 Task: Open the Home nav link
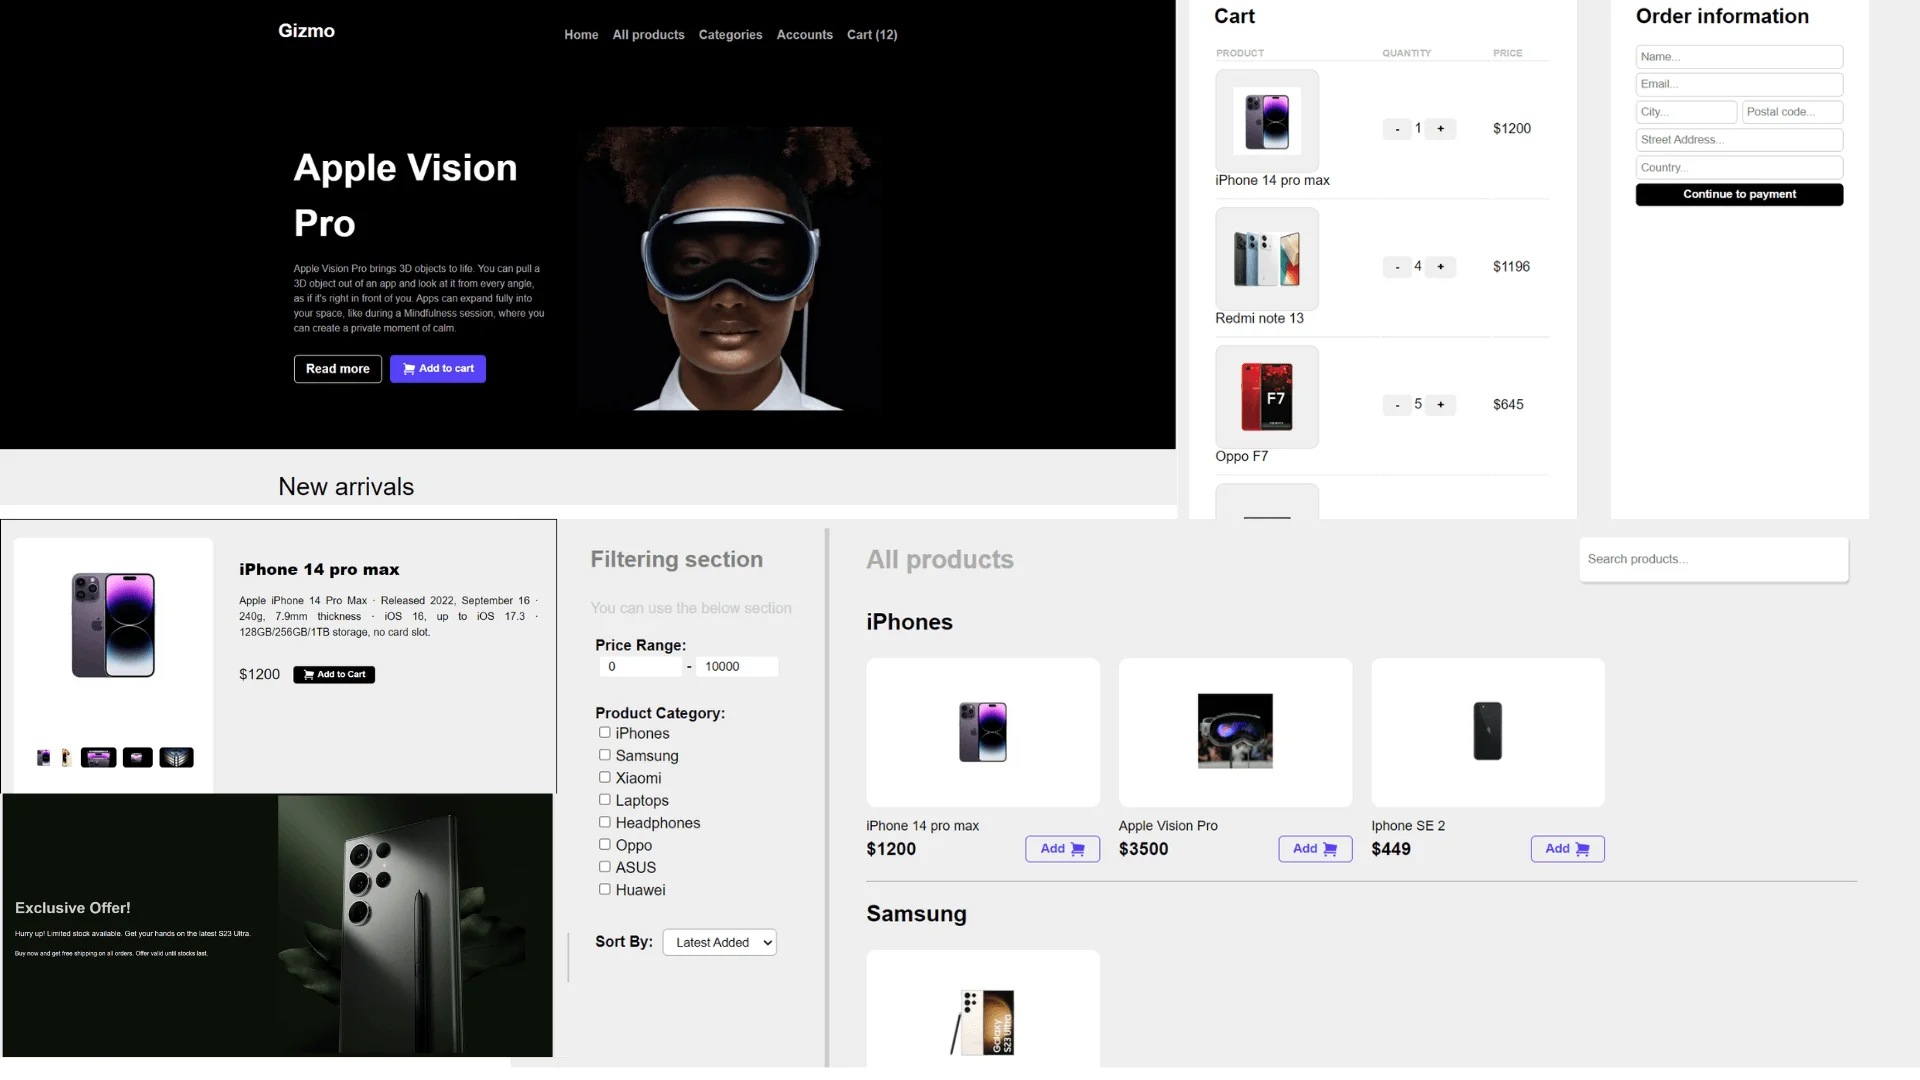(x=581, y=35)
